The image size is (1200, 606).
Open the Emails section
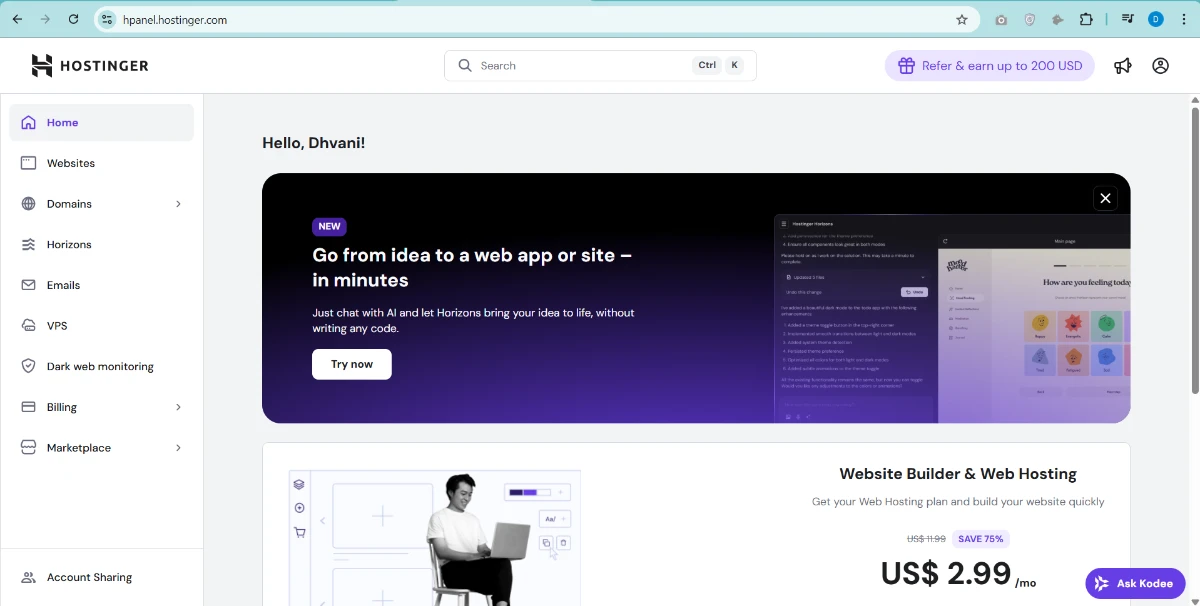coord(101,285)
